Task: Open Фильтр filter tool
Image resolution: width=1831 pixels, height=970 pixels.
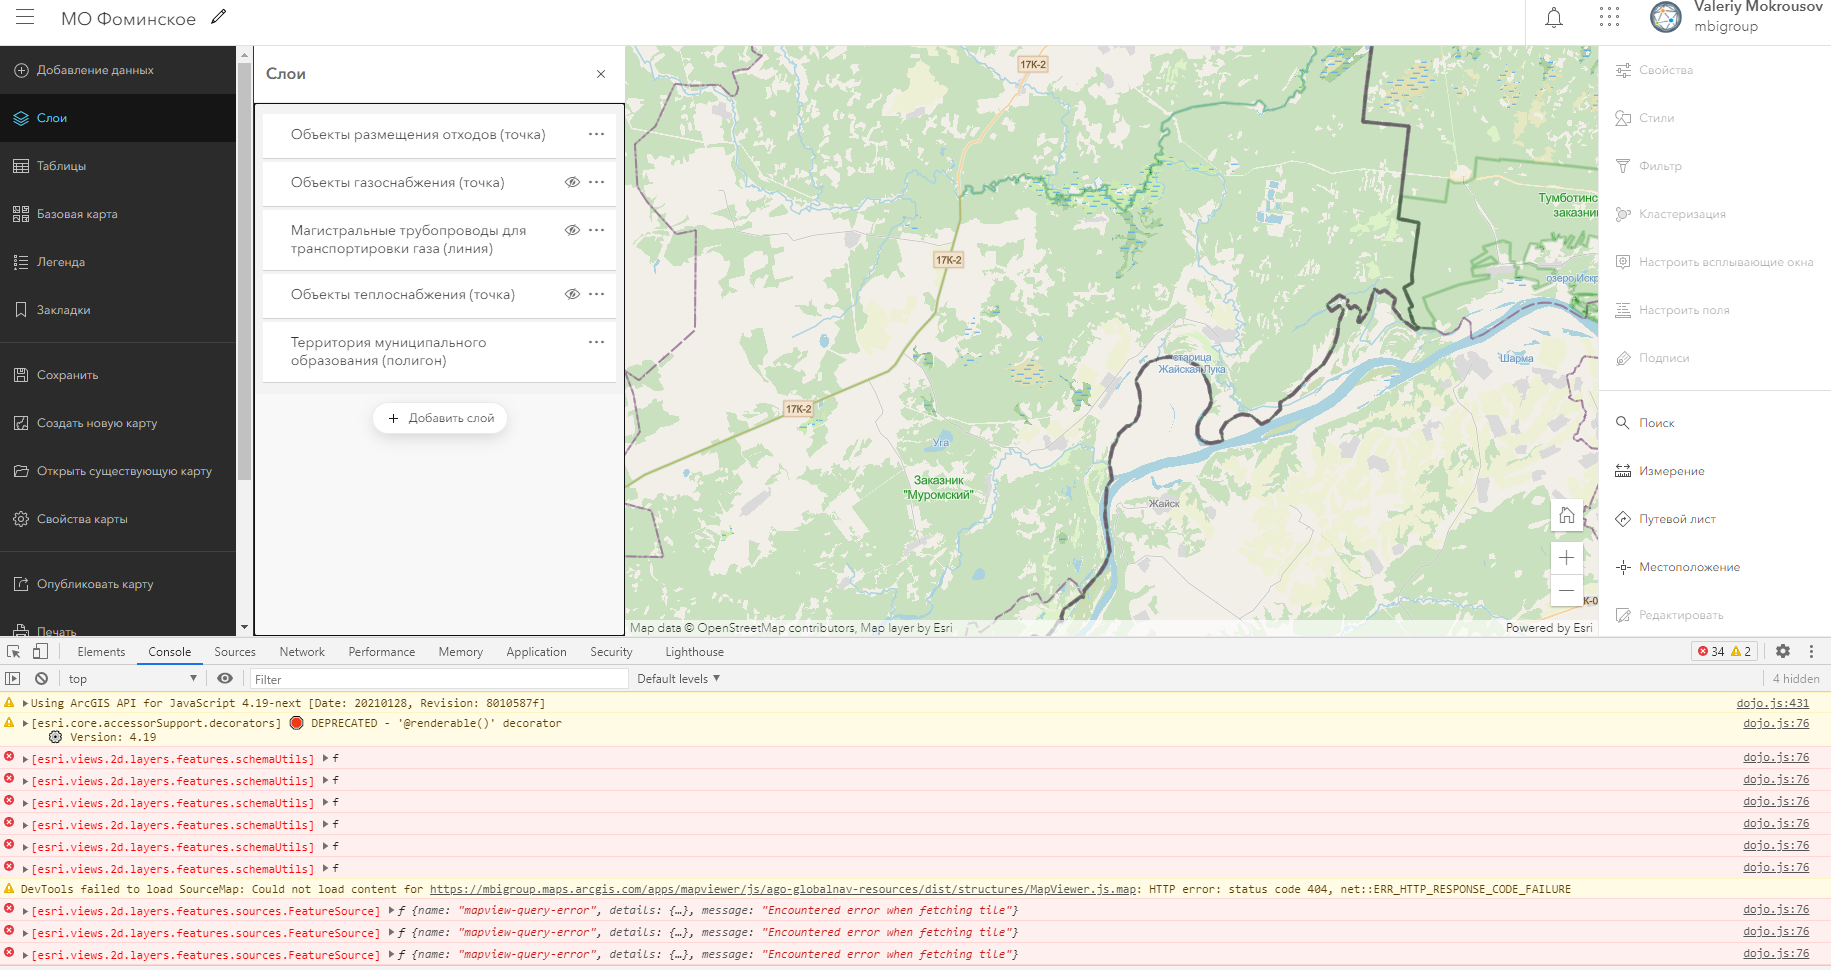Action: point(1715,166)
